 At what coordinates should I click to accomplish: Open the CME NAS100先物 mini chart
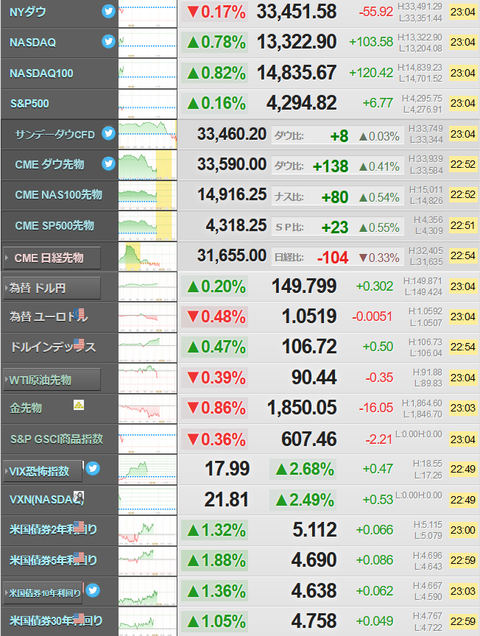click(148, 195)
